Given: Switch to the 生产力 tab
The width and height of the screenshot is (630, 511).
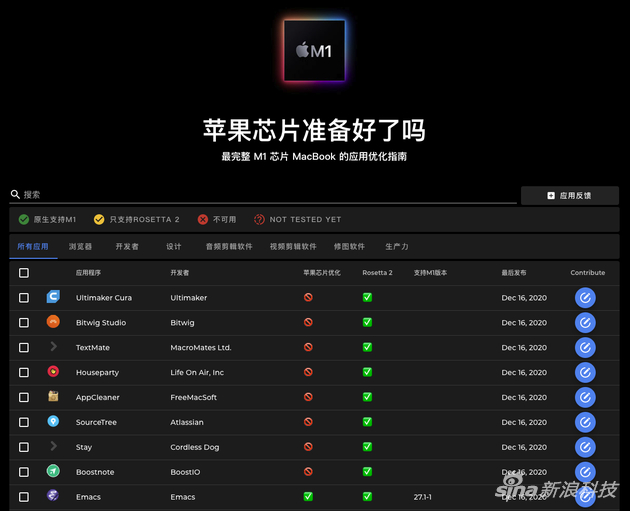Looking at the screenshot, I should (x=397, y=246).
